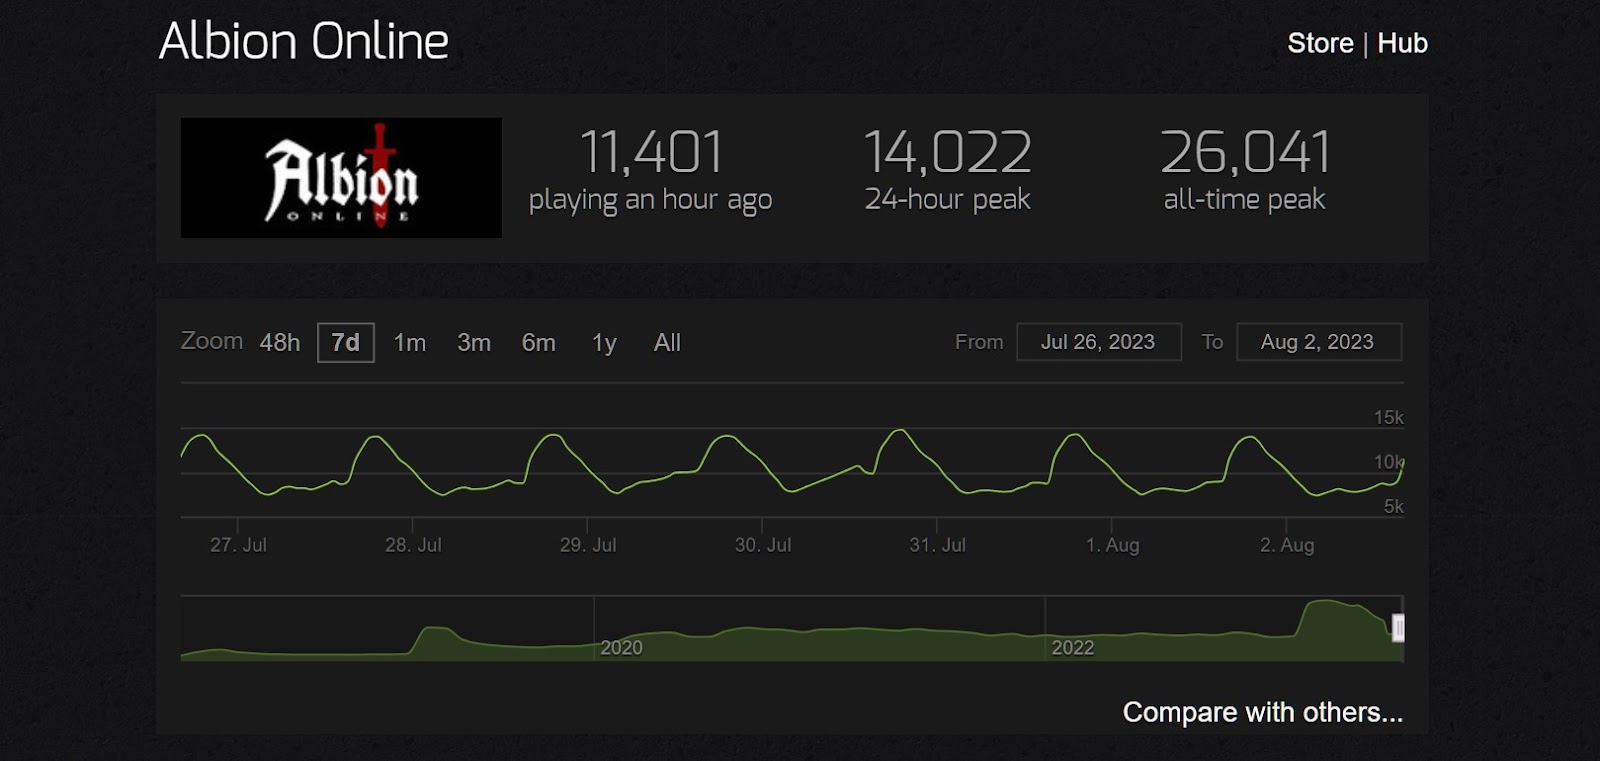Screen dimensions: 1600x761
Task: Click the 31. Jul axis label
Action: point(937,545)
